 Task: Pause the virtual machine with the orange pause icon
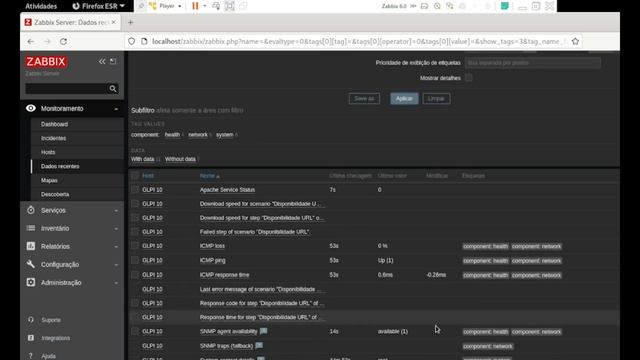click(x=195, y=6)
